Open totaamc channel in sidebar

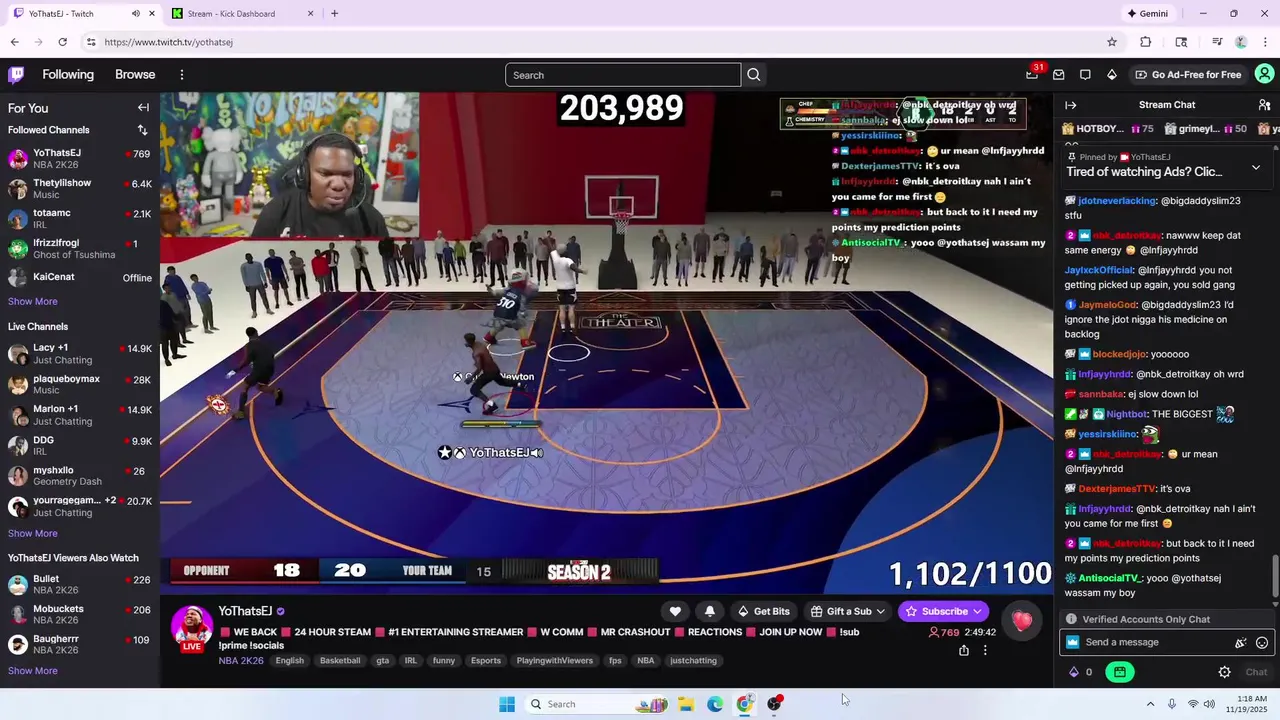coord(80,218)
